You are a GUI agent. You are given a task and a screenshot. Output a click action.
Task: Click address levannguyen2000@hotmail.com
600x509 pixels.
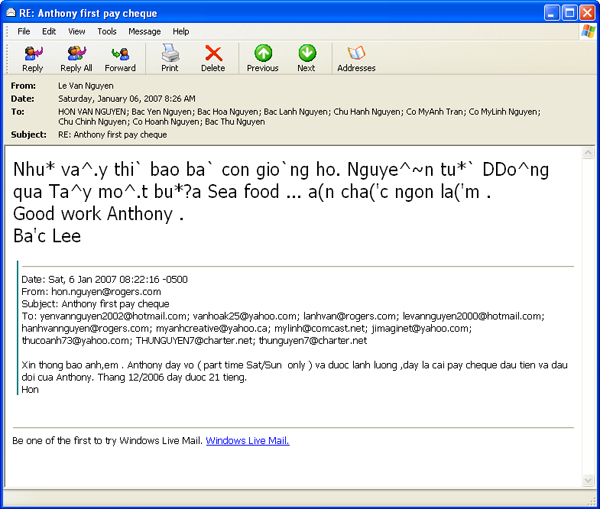click(473, 316)
